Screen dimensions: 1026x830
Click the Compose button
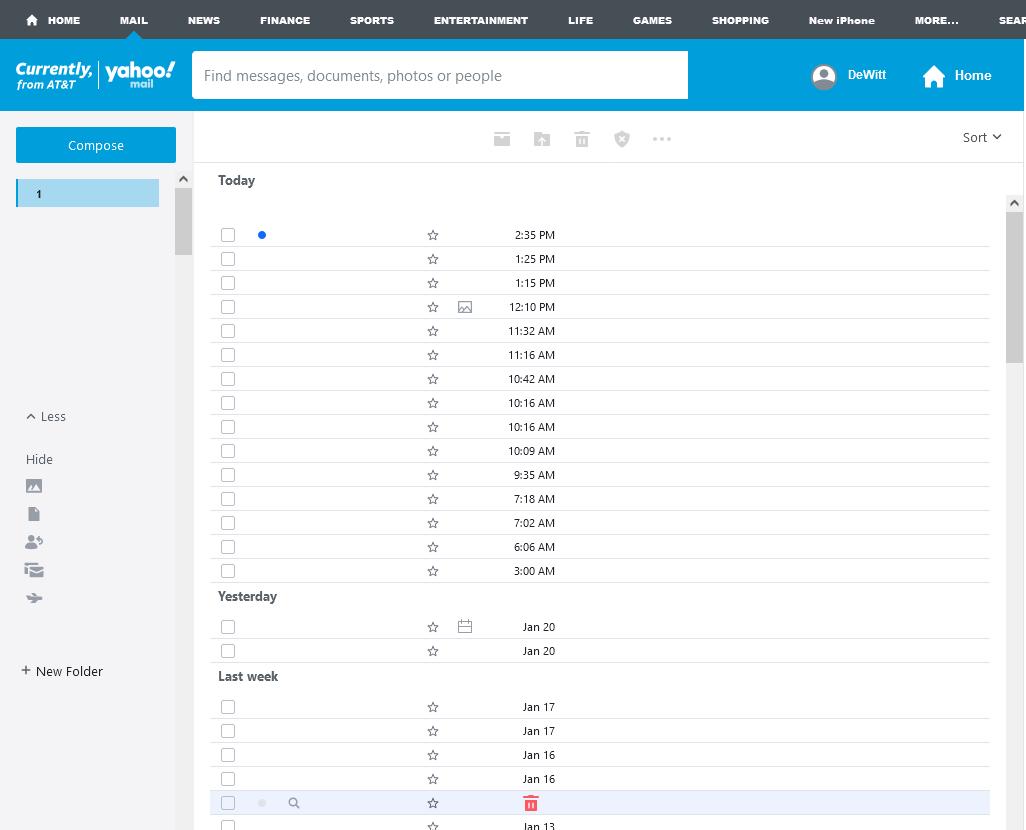pyautogui.click(x=95, y=145)
